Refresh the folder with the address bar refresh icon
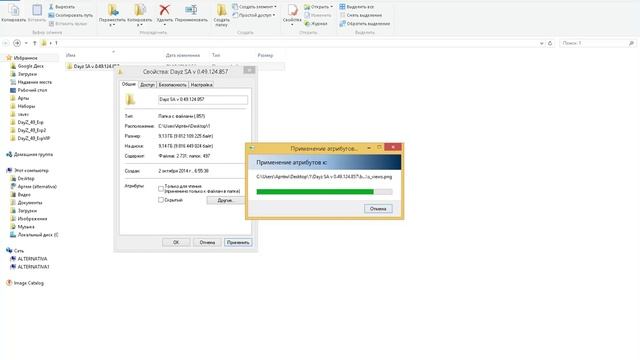The height and width of the screenshot is (360, 640). (x=550, y=43)
